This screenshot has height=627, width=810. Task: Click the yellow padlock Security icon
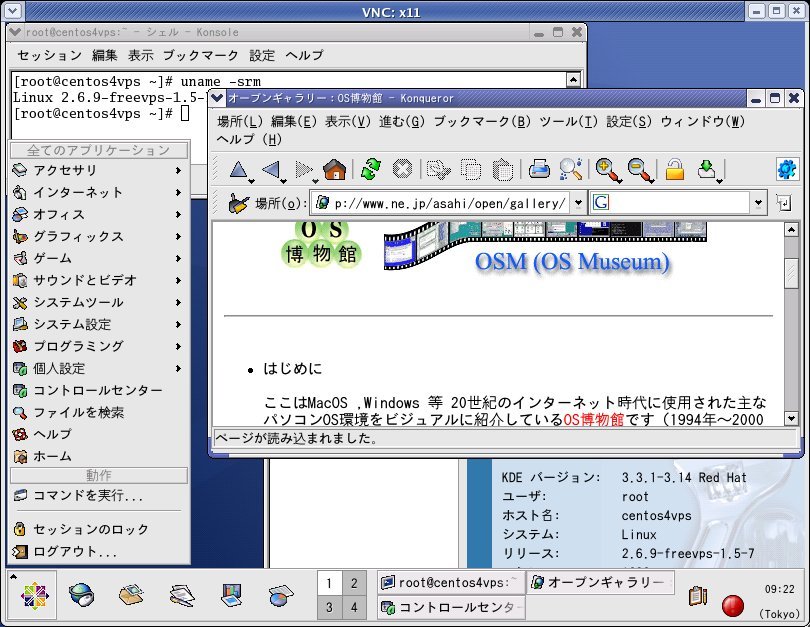(x=675, y=169)
